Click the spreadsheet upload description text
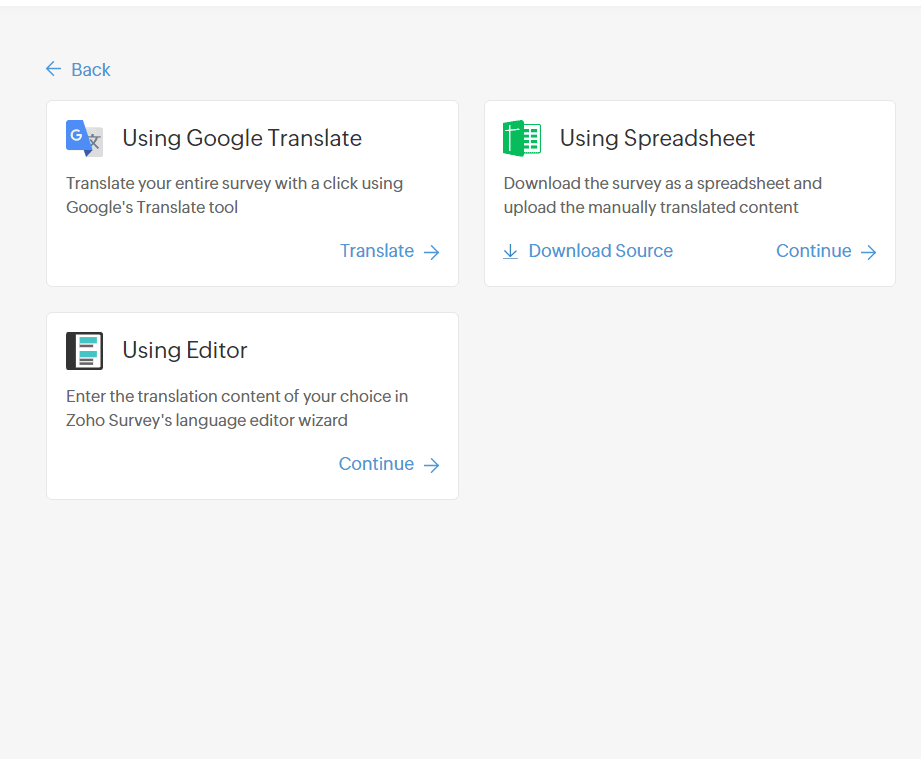The width and height of the screenshot is (921, 759). [662, 195]
